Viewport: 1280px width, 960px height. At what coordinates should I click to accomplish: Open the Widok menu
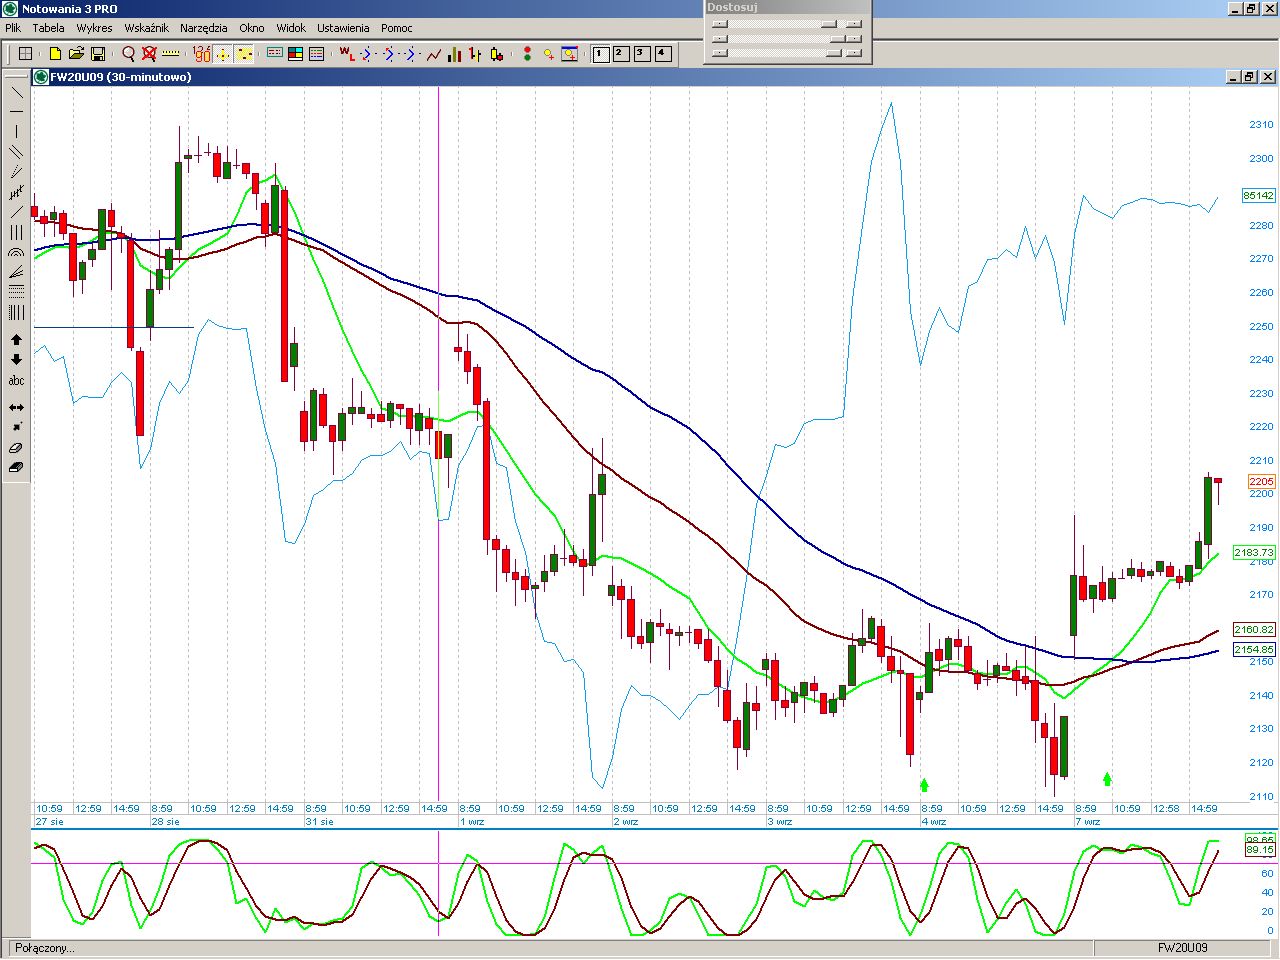point(291,28)
